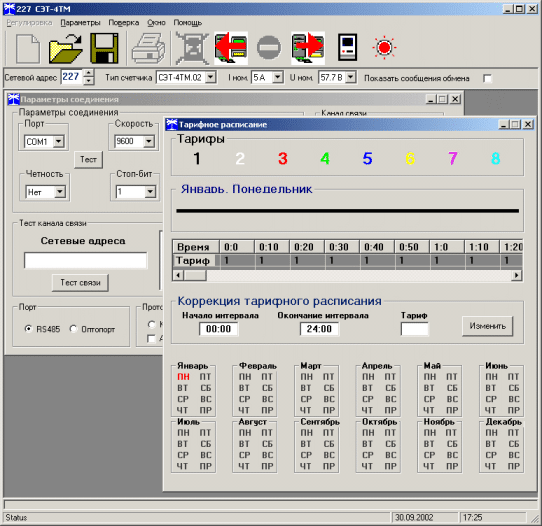Select red tariff number 3
The image size is (542, 526).
tap(283, 159)
